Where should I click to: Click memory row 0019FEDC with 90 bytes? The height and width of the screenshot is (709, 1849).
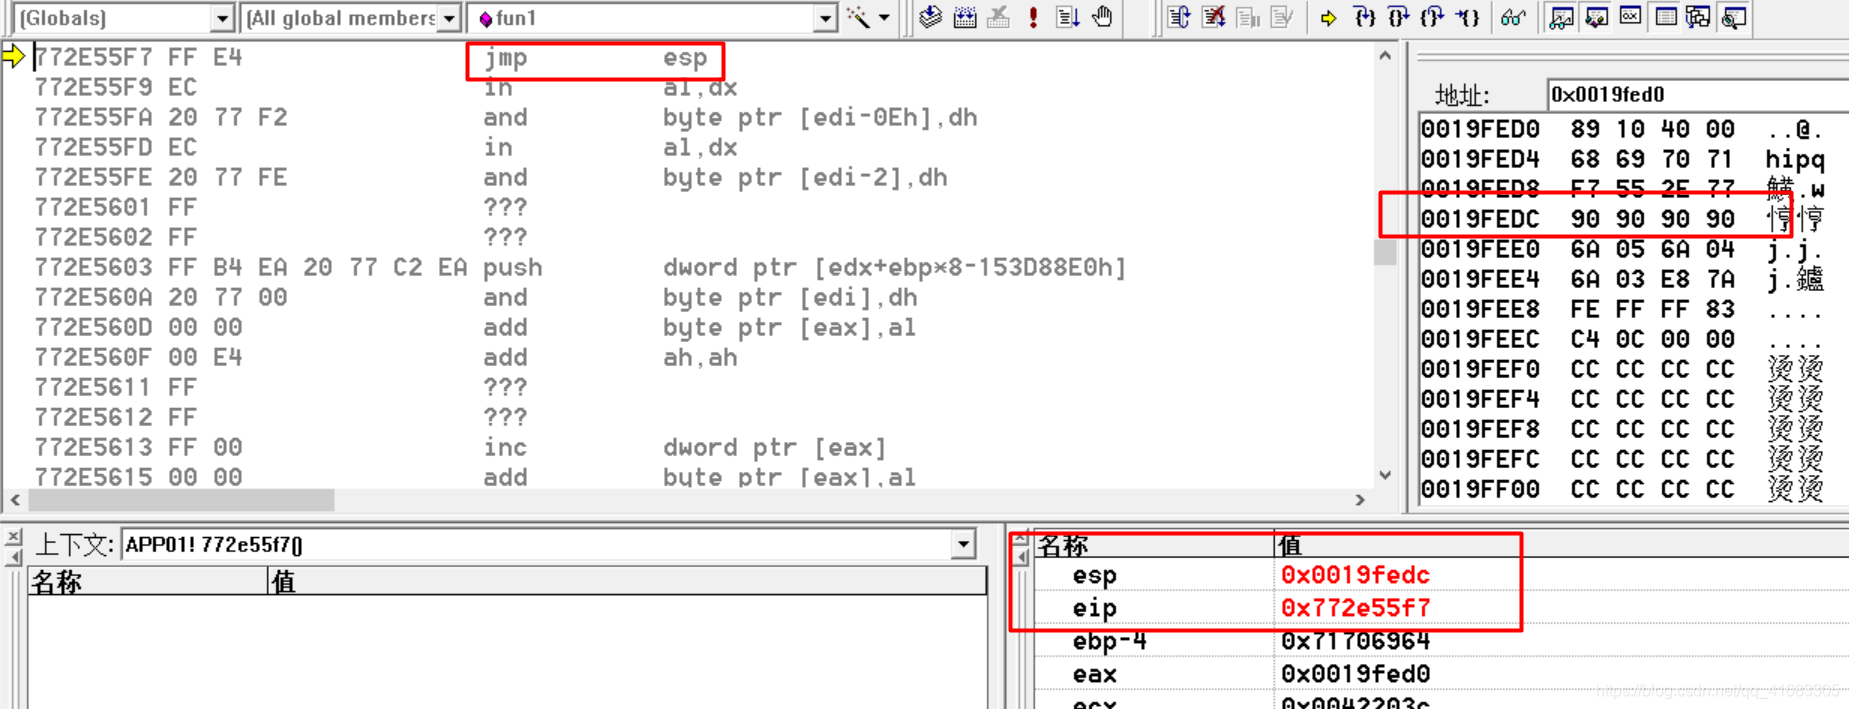[1621, 219]
